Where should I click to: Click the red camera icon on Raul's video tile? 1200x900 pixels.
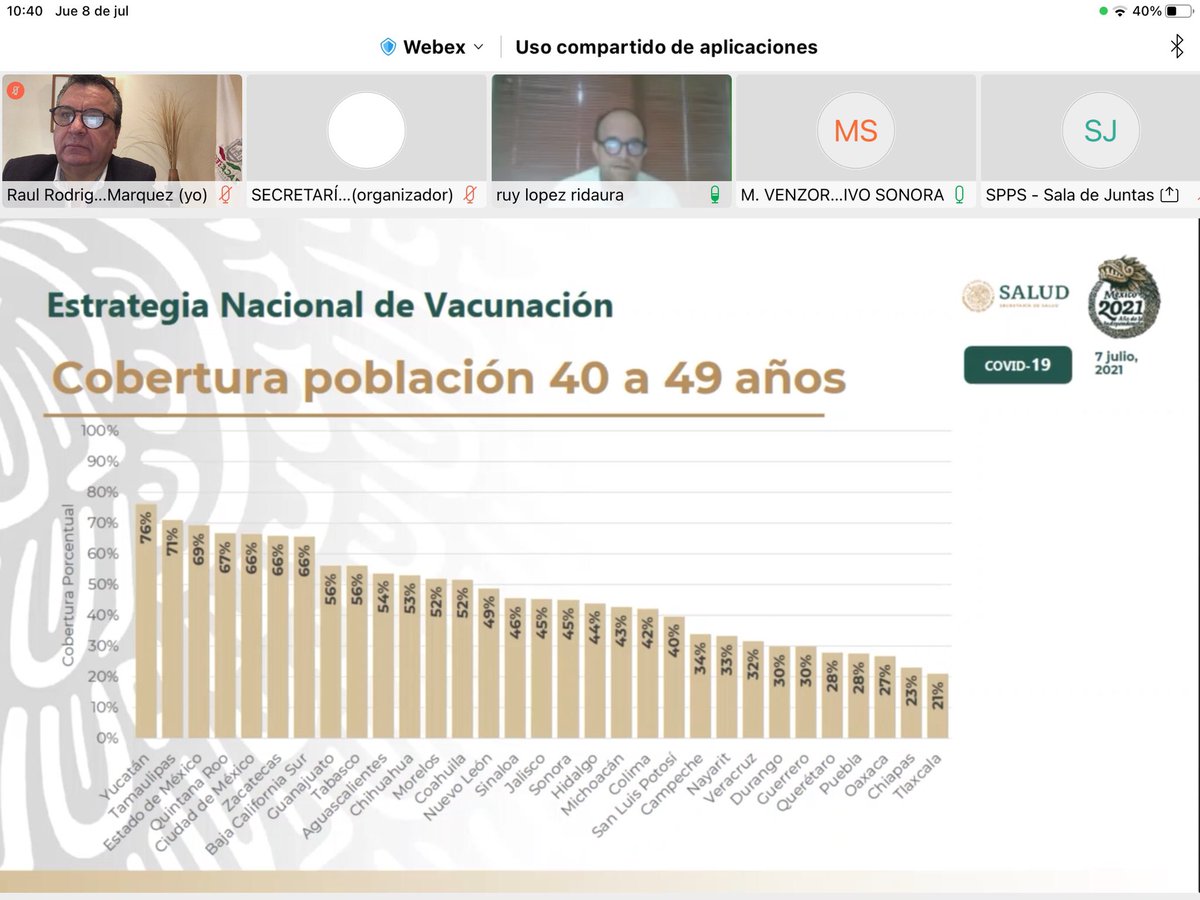pyautogui.click(x=18, y=91)
